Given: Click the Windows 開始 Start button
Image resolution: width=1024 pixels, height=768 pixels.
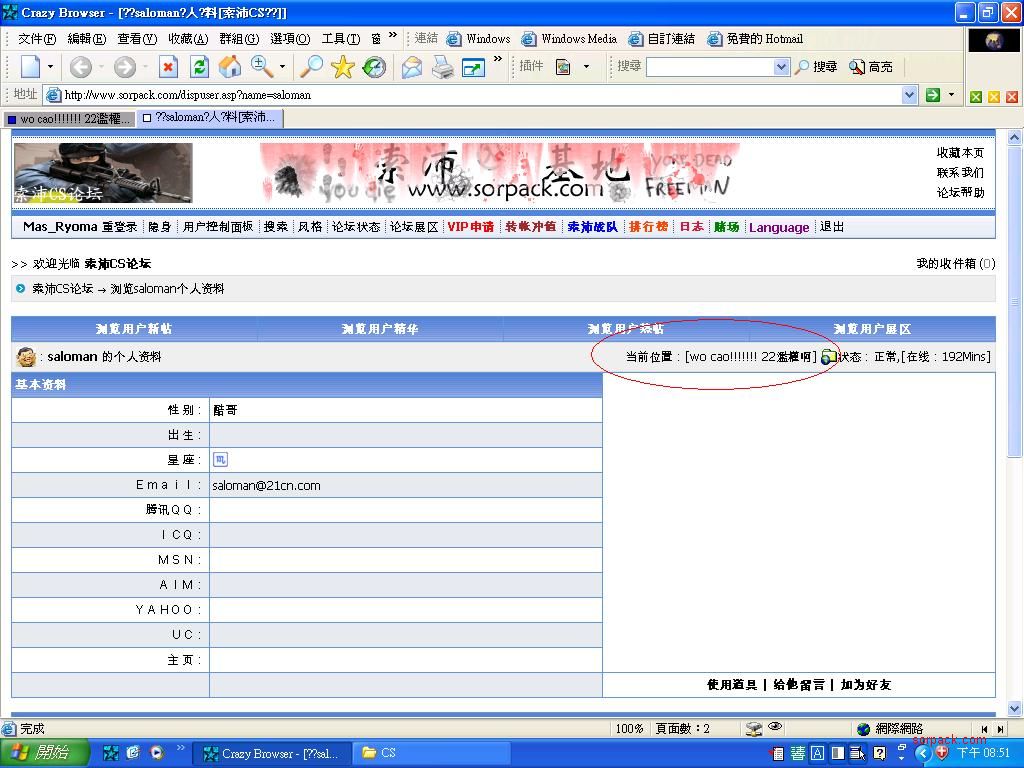Looking at the screenshot, I should (45, 753).
